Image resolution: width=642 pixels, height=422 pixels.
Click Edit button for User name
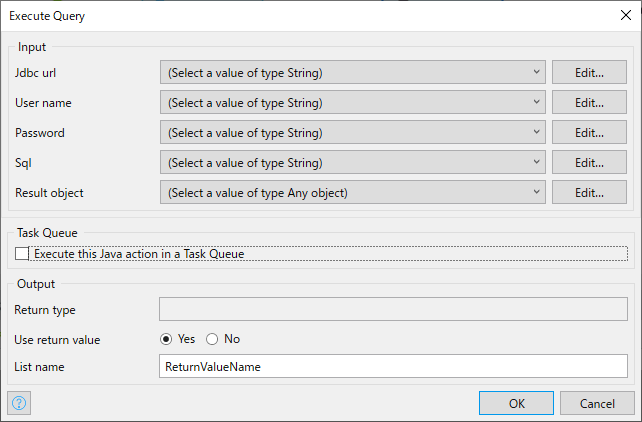tap(590, 103)
